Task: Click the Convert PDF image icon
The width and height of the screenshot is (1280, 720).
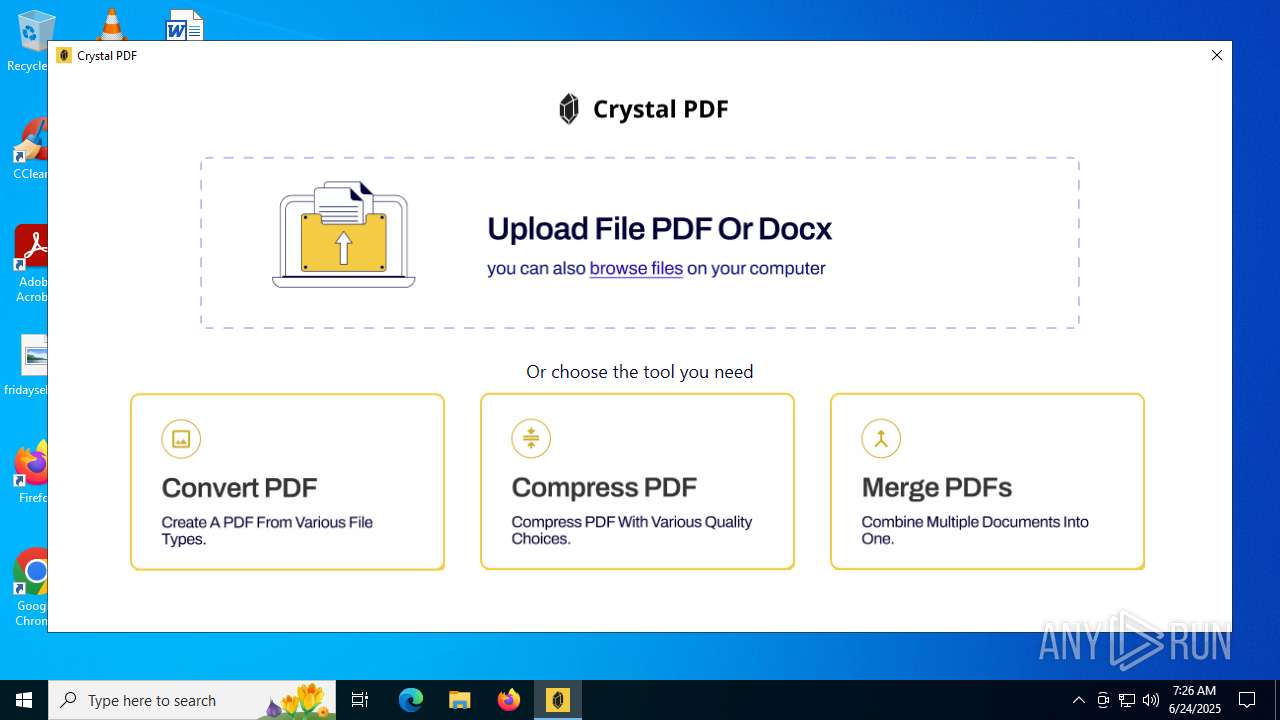Action: (181, 438)
